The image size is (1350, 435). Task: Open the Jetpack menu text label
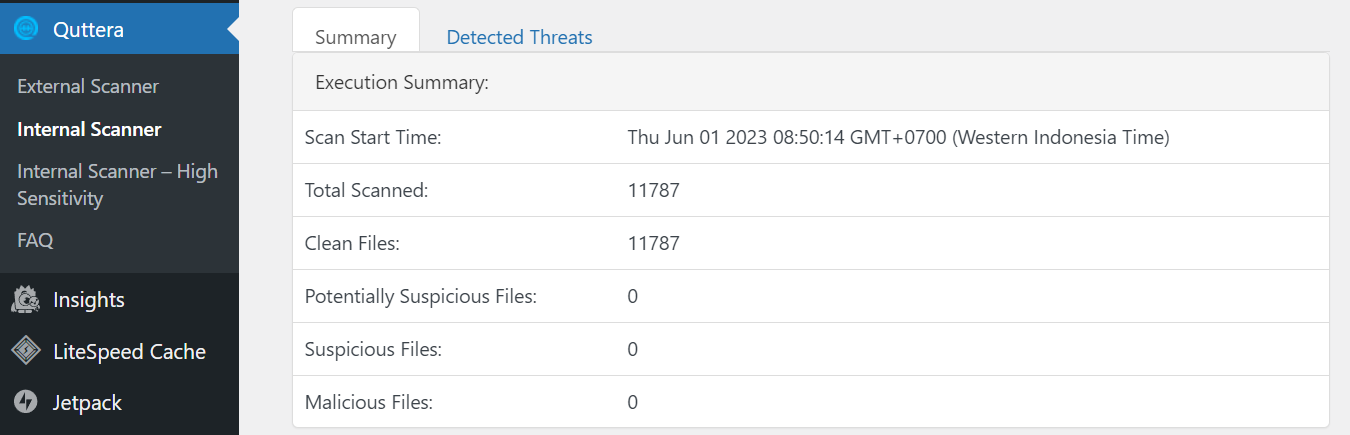[x=87, y=403]
